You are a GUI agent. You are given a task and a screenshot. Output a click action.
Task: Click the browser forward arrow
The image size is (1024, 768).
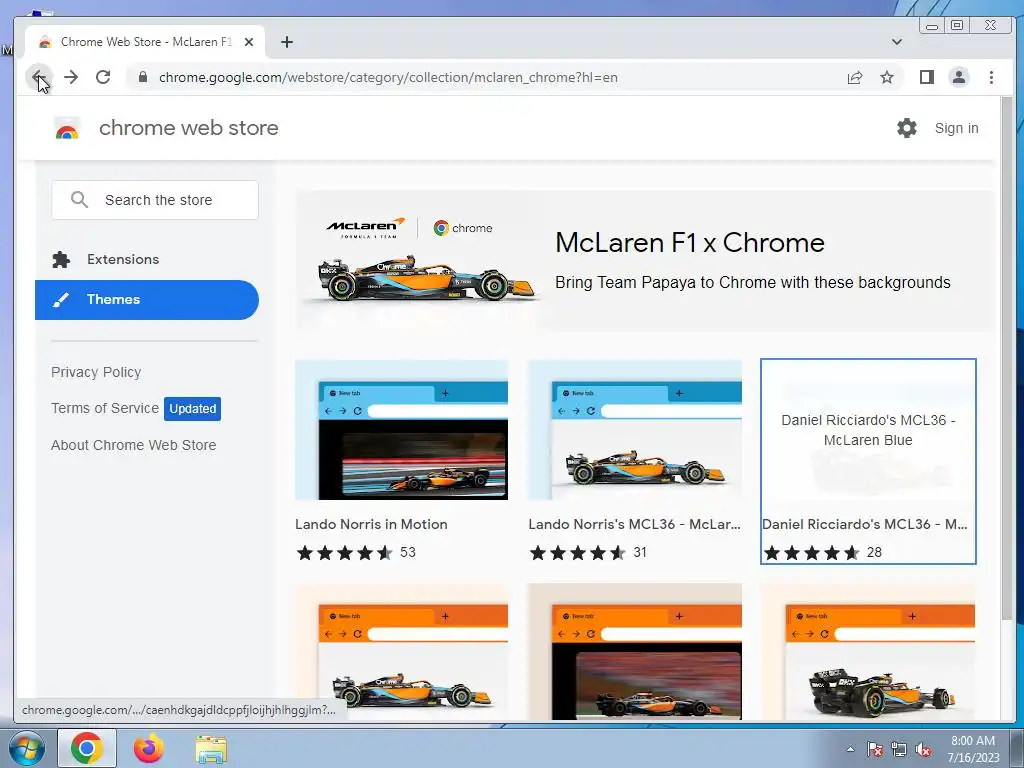click(x=71, y=77)
